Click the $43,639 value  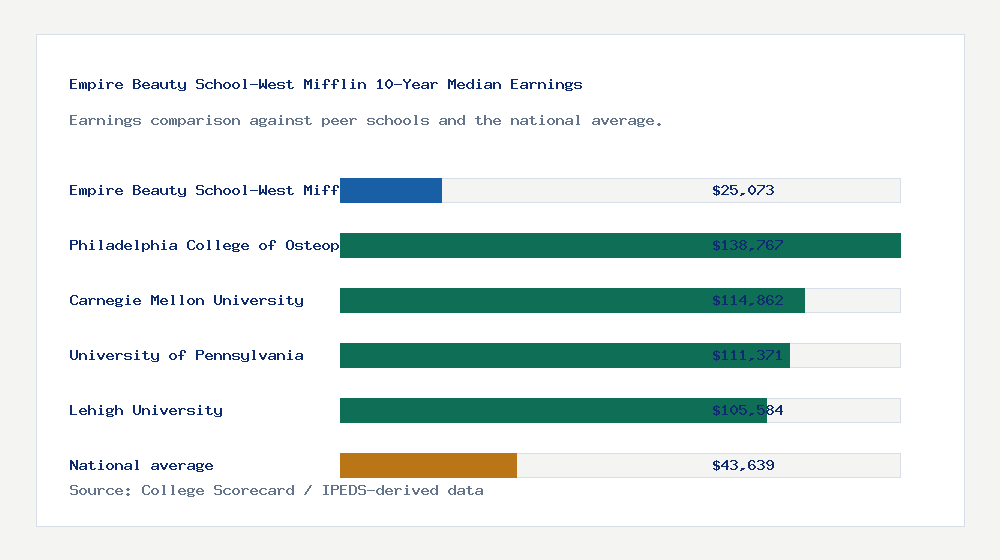click(743, 466)
